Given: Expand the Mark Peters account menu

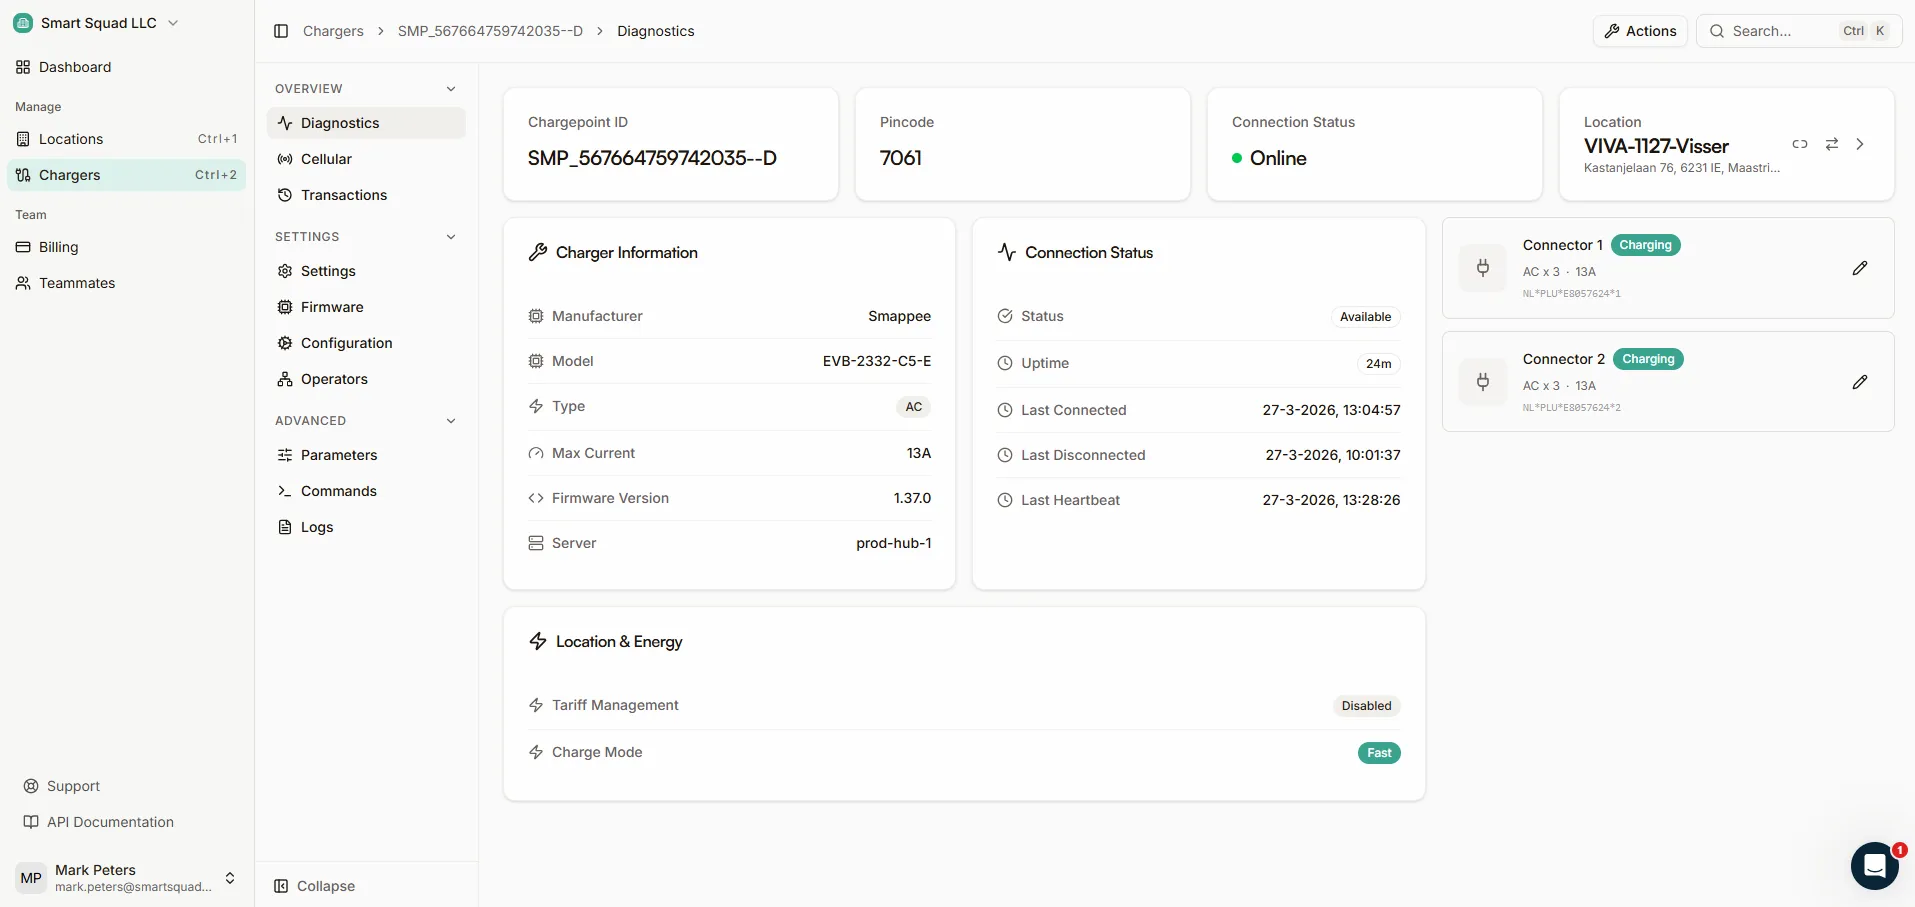Looking at the screenshot, I should coord(127,877).
